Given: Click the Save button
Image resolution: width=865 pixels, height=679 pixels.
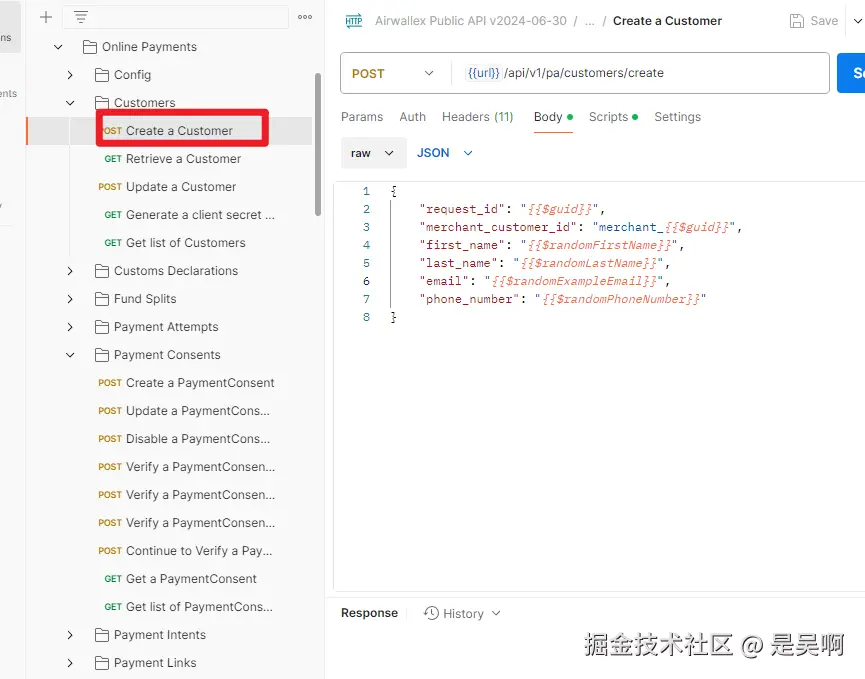Looking at the screenshot, I should pyautogui.click(x=814, y=21).
